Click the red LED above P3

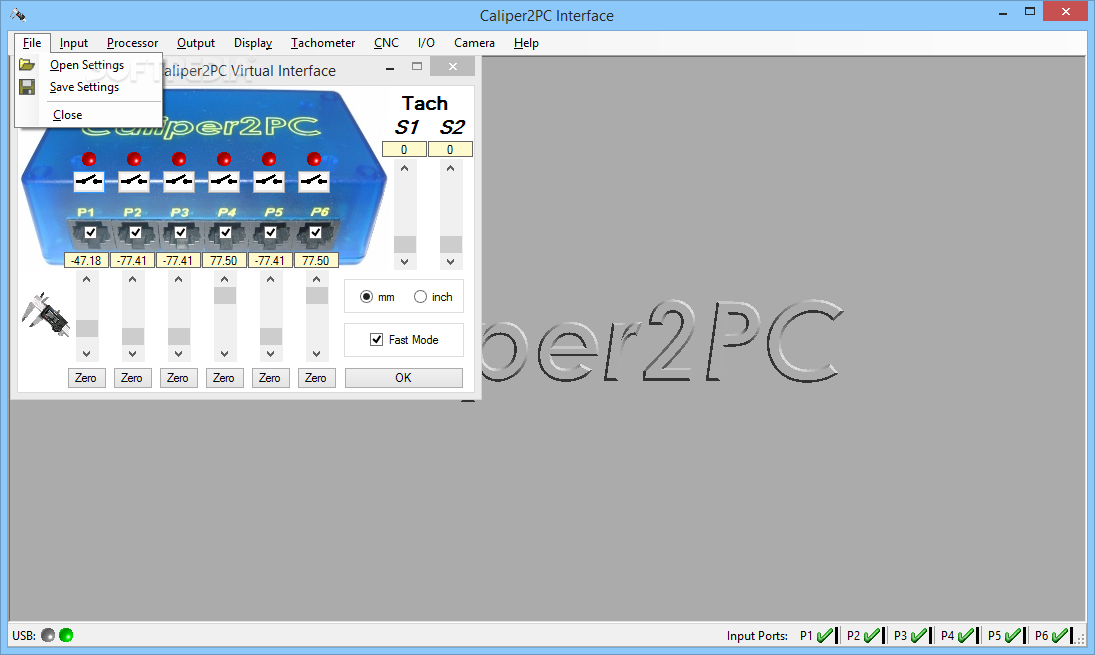point(179,159)
